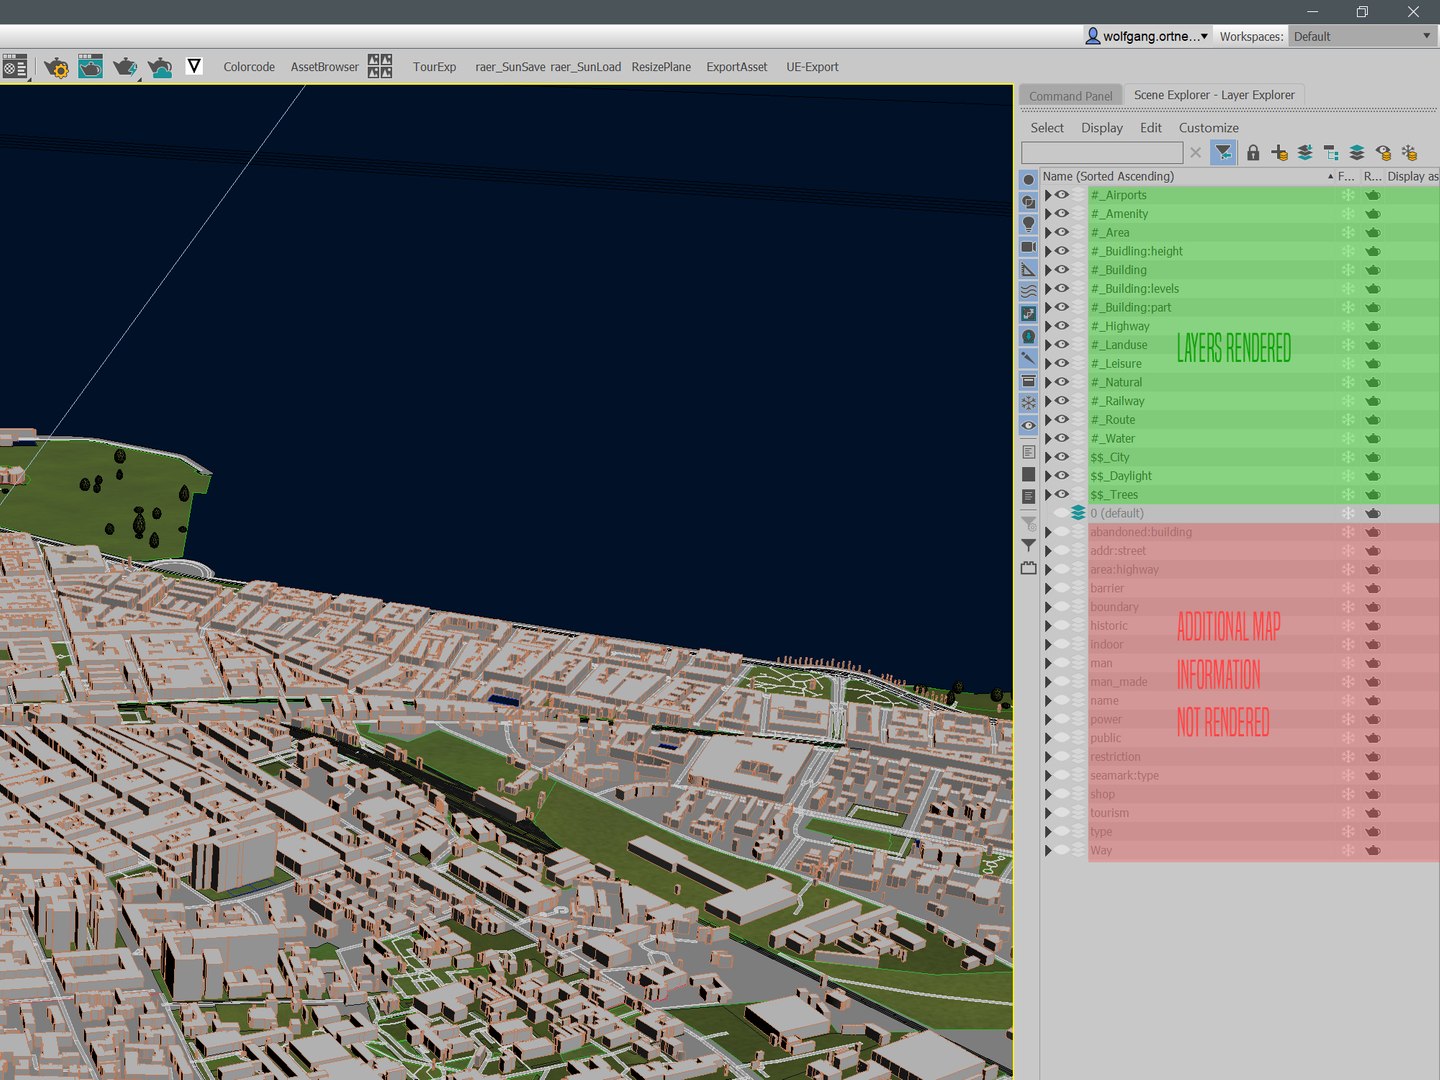Expand the #_Area layer
Viewport: 1440px width, 1080px height.
coord(1048,232)
